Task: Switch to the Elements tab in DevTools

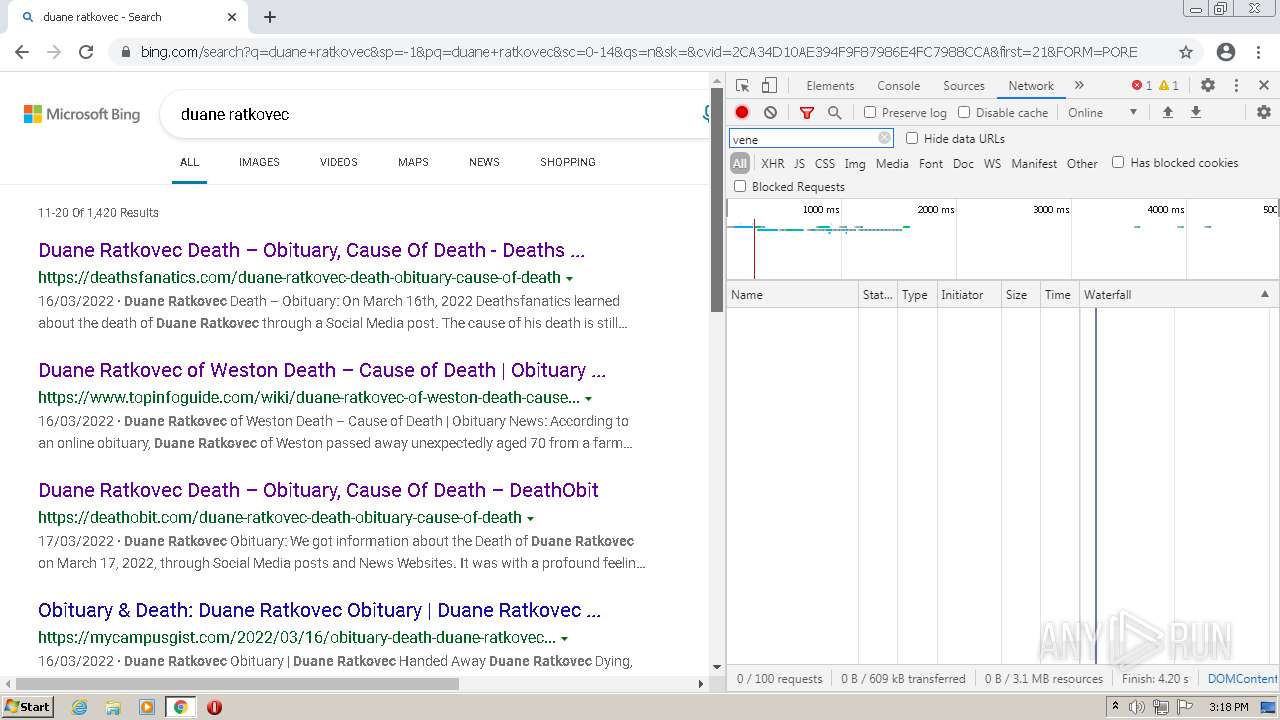Action: coord(830,86)
